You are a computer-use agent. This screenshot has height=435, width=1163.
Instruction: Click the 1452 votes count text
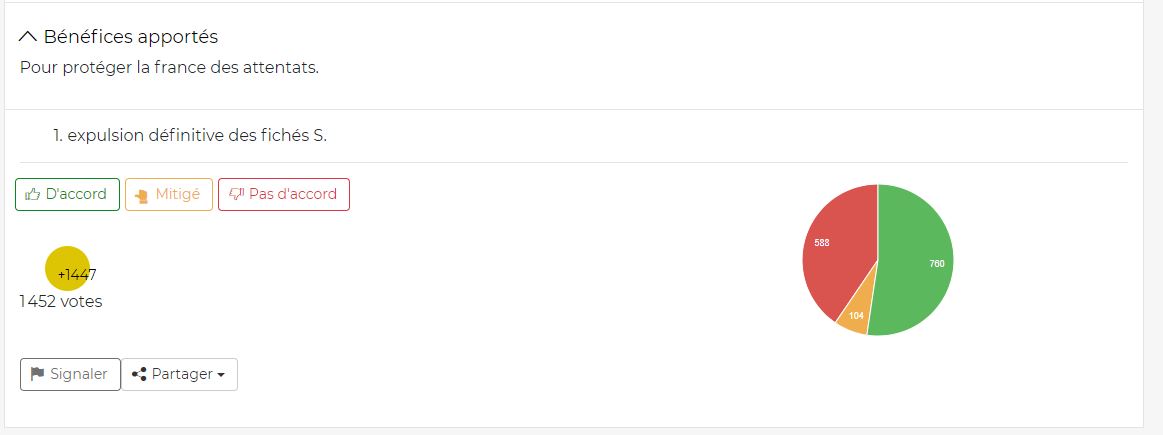pyautogui.click(x=61, y=301)
